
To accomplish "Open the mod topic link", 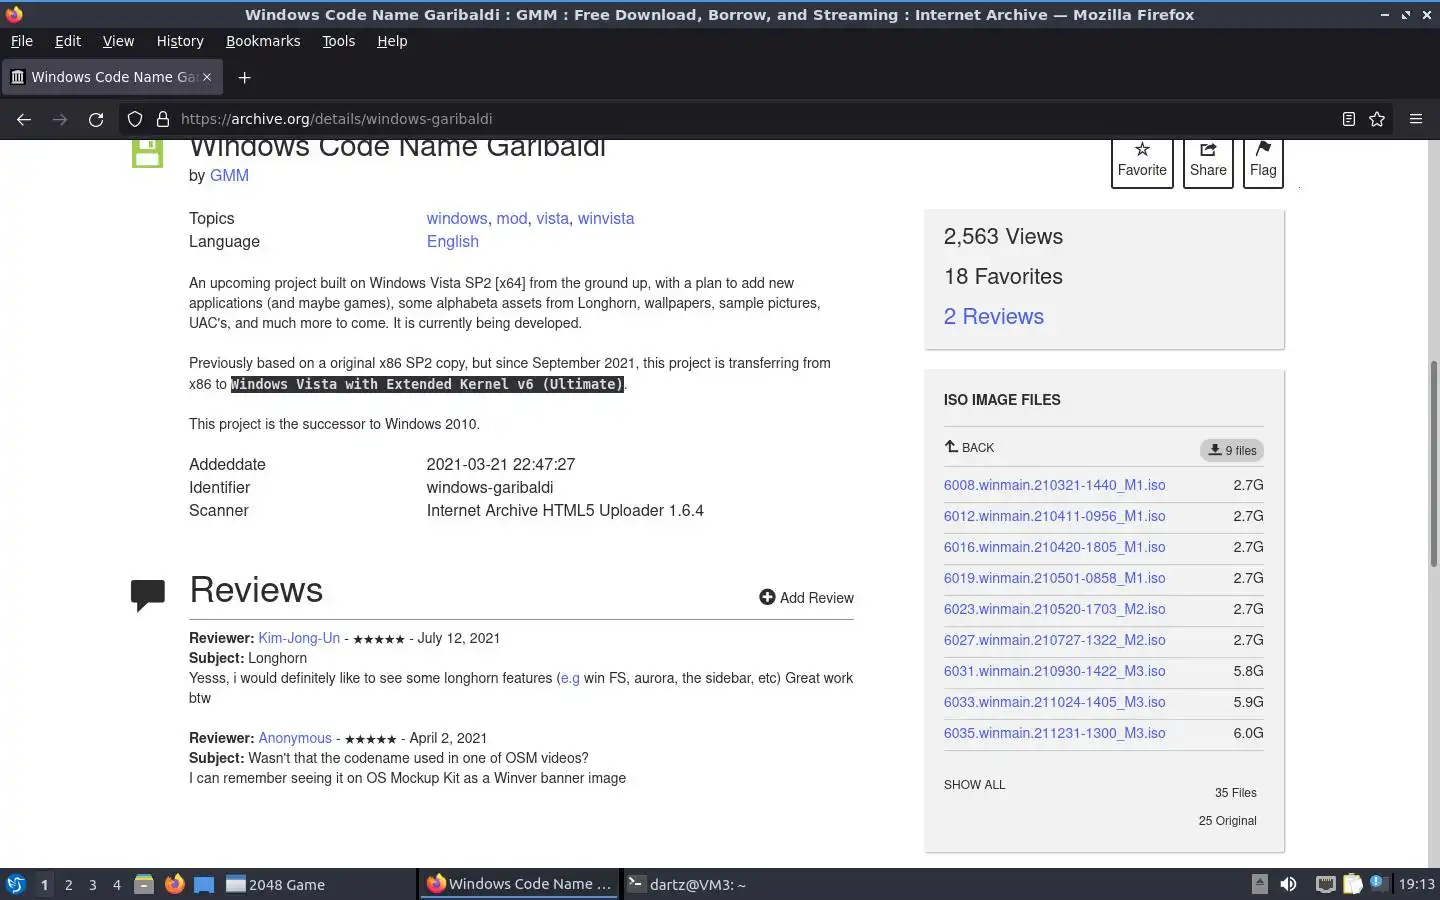I will pos(512,218).
